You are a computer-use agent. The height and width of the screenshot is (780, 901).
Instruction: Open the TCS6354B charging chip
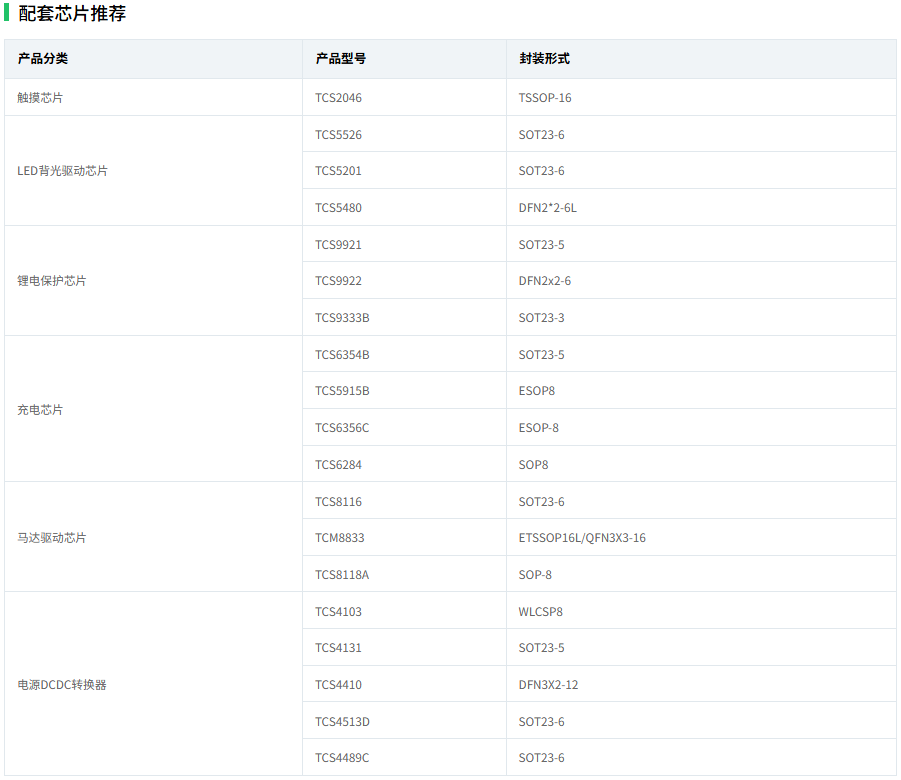[342, 355]
